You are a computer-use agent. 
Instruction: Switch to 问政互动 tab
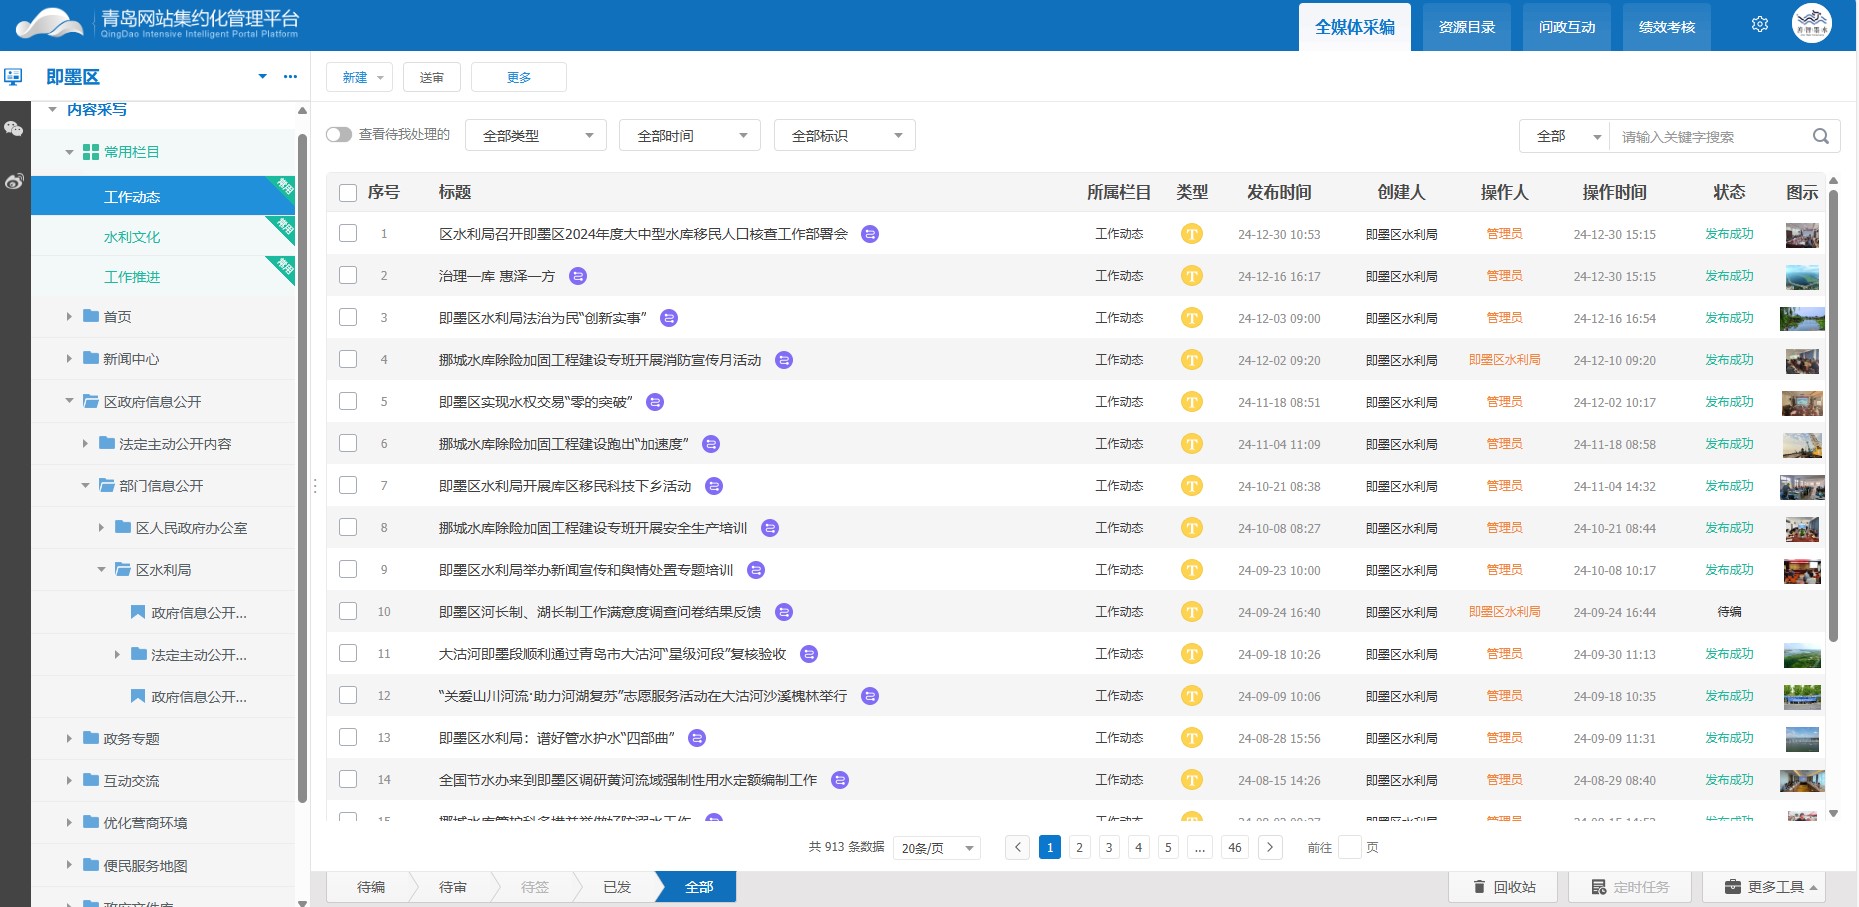tap(1567, 27)
